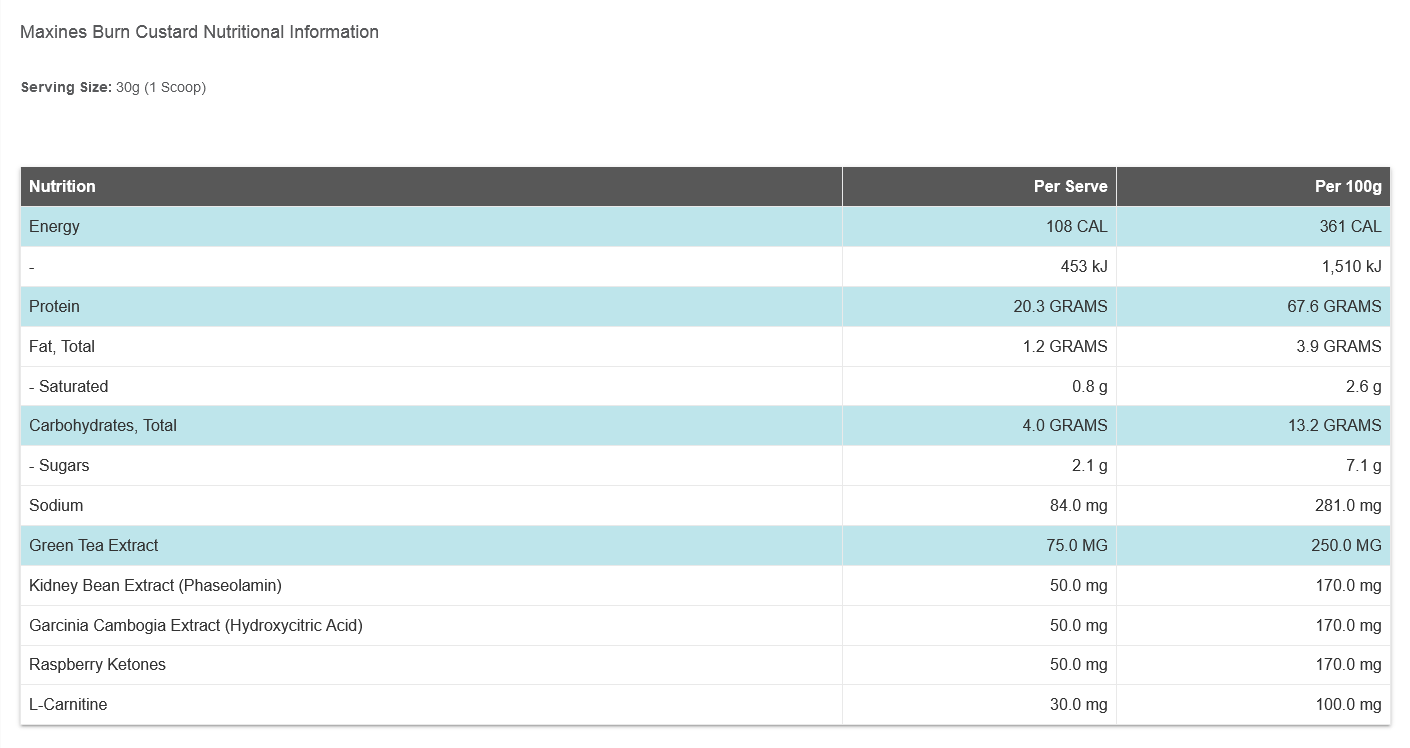The image size is (1410, 748).
Task: Select the 'Sodium' row label
Action: coord(56,505)
